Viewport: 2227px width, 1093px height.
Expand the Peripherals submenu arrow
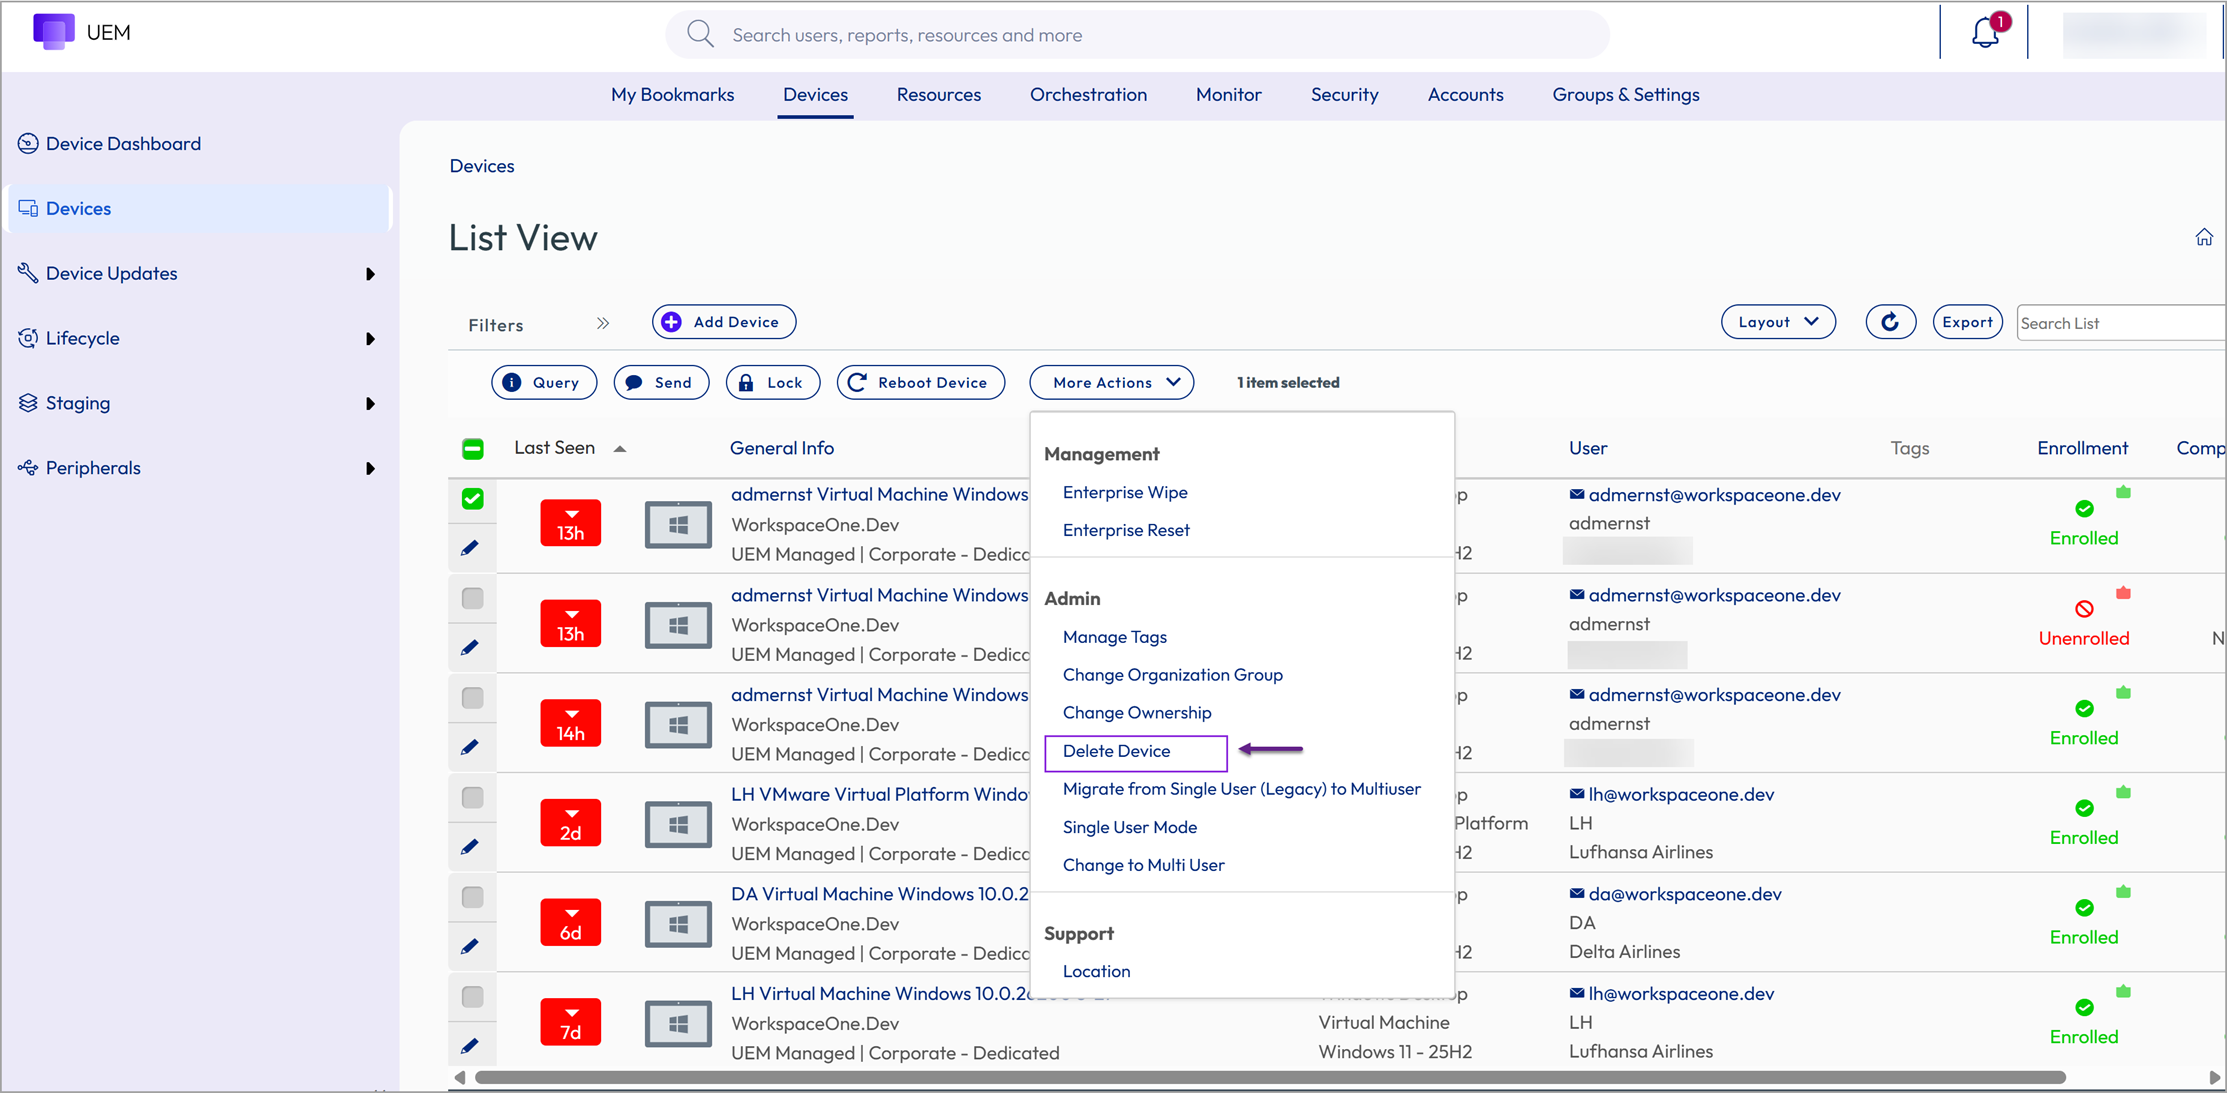[370, 468]
